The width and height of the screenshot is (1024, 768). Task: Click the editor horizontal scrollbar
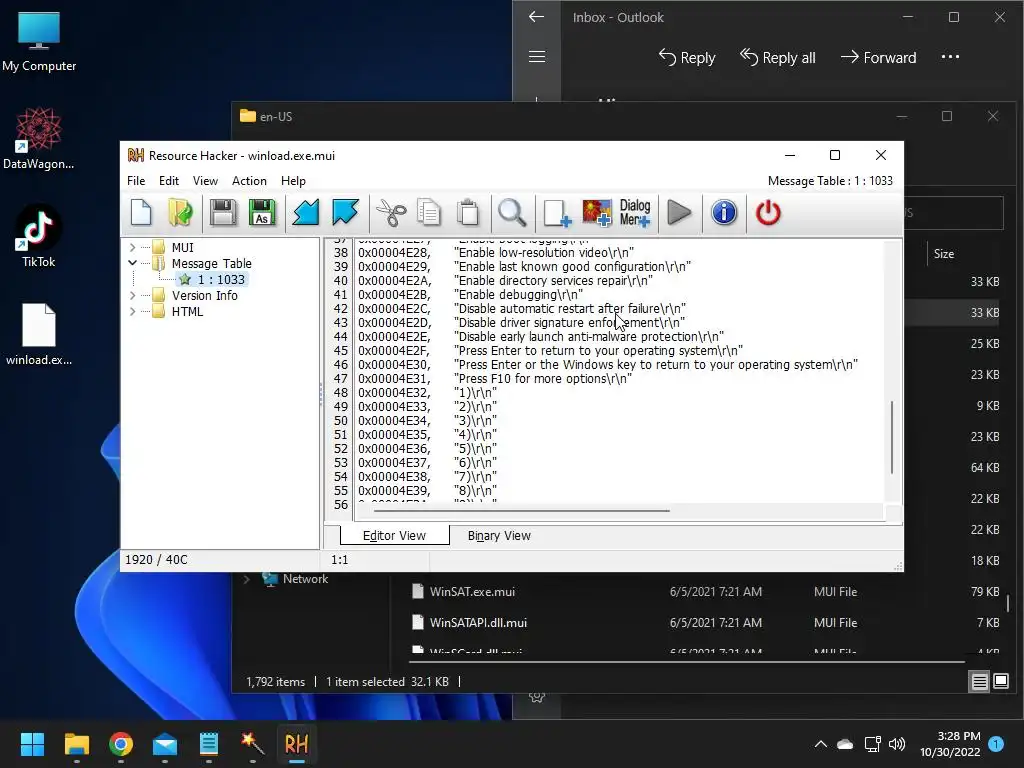(521, 511)
